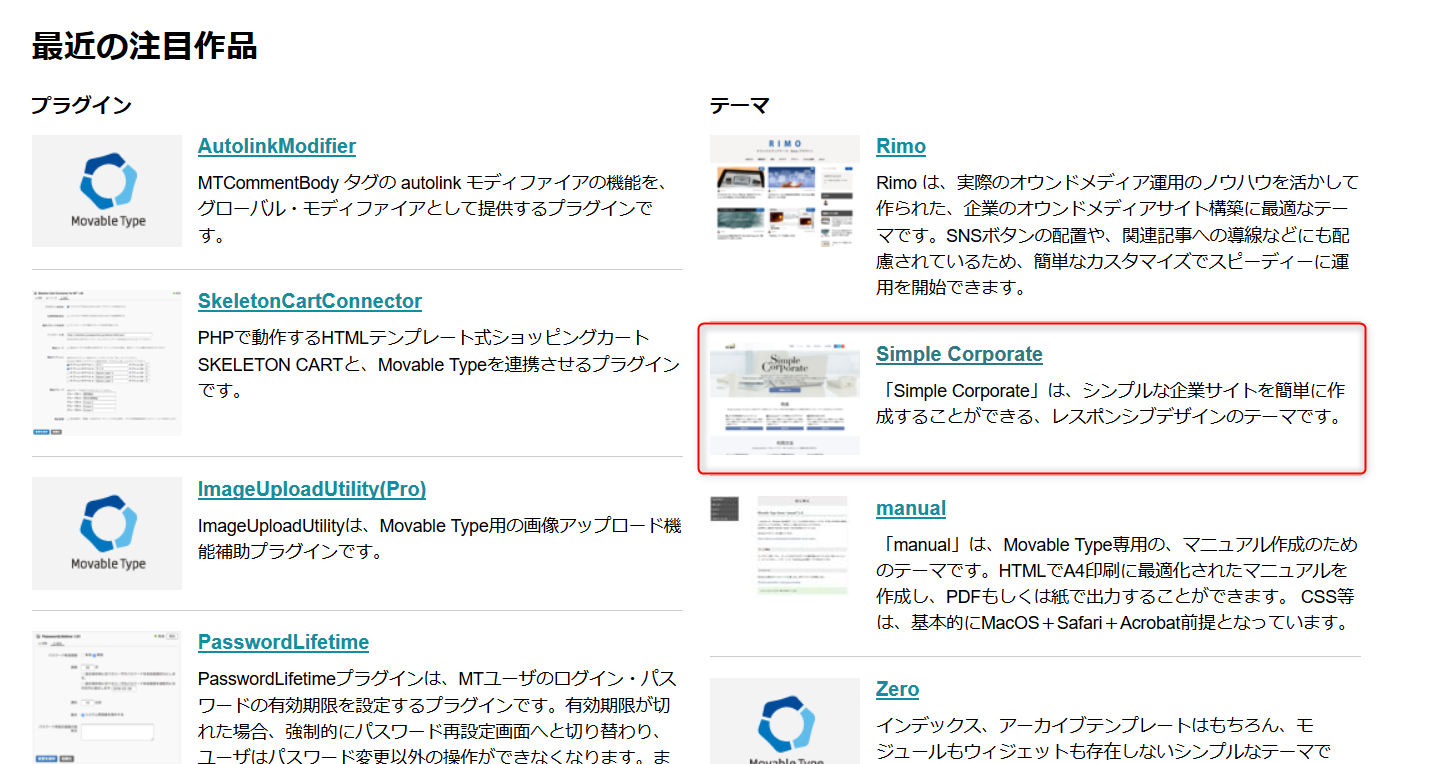Open the SkeletonCartConnector plugin link
Viewport: 1447px width, 764px height.
(x=309, y=301)
